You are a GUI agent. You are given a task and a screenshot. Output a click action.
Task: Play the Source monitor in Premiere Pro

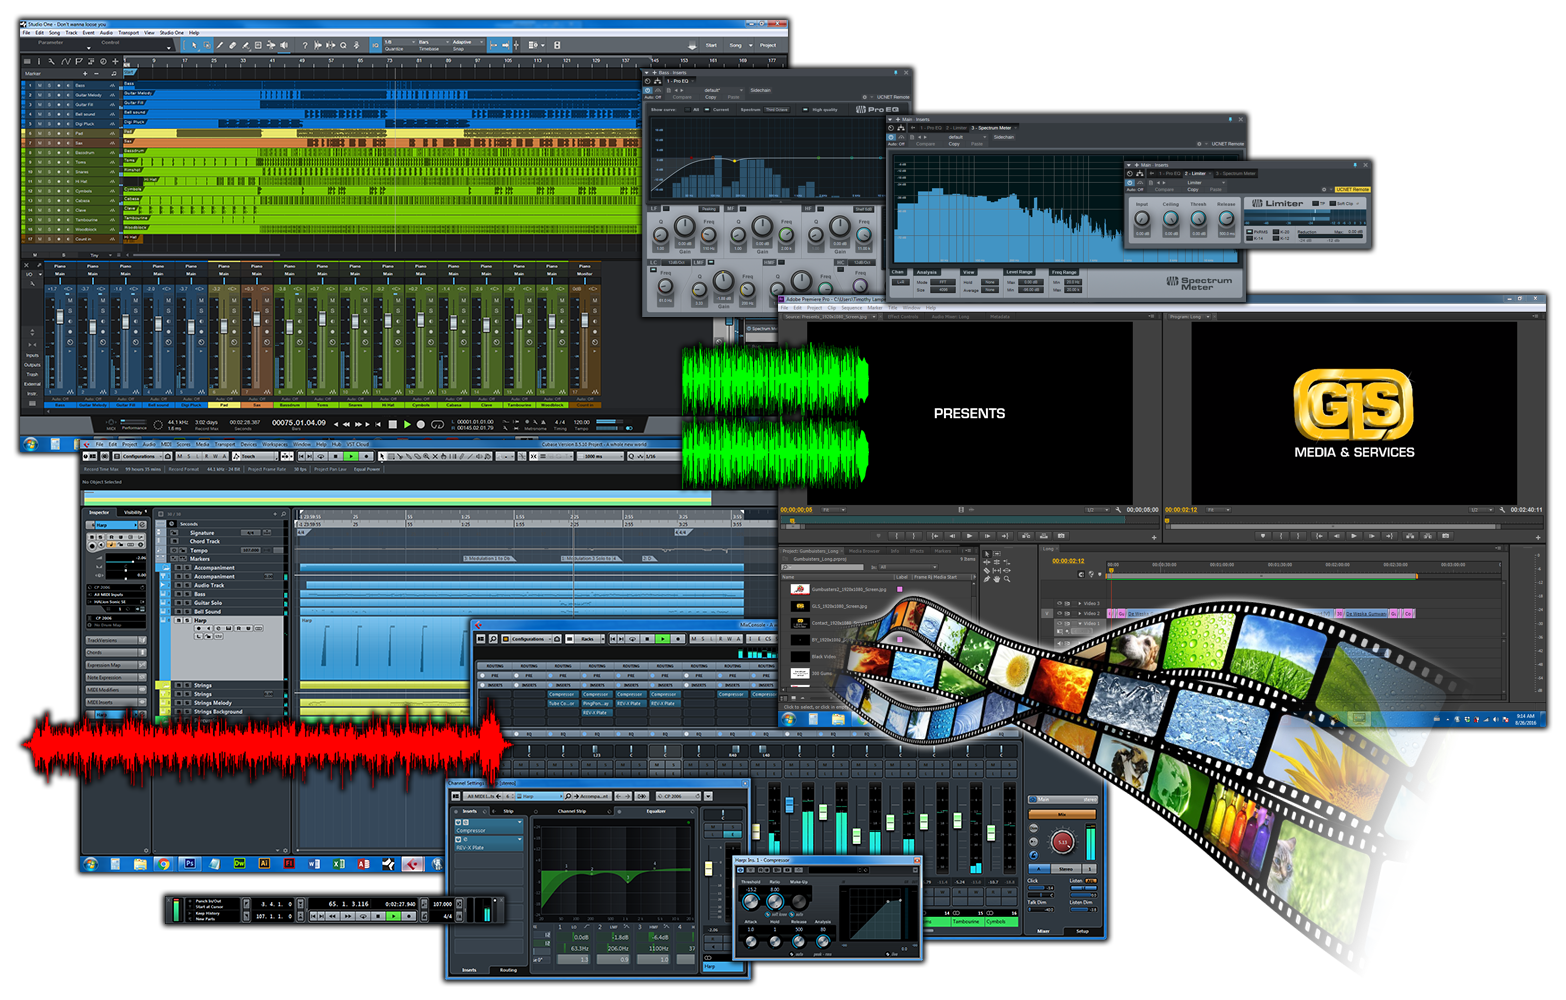click(969, 535)
